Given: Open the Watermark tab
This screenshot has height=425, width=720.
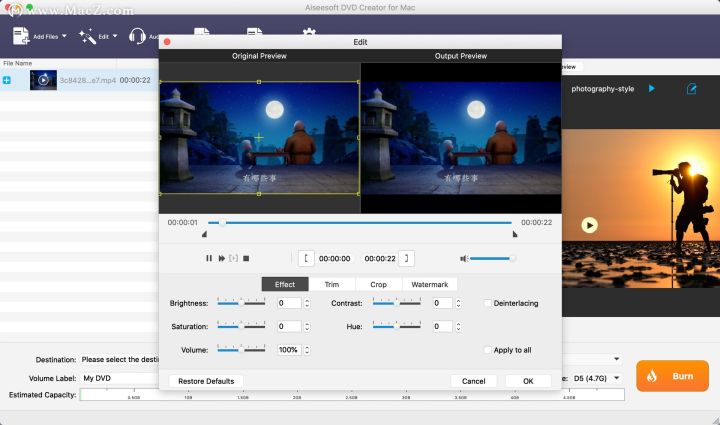Looking at the screenshot, I should 429,285.
